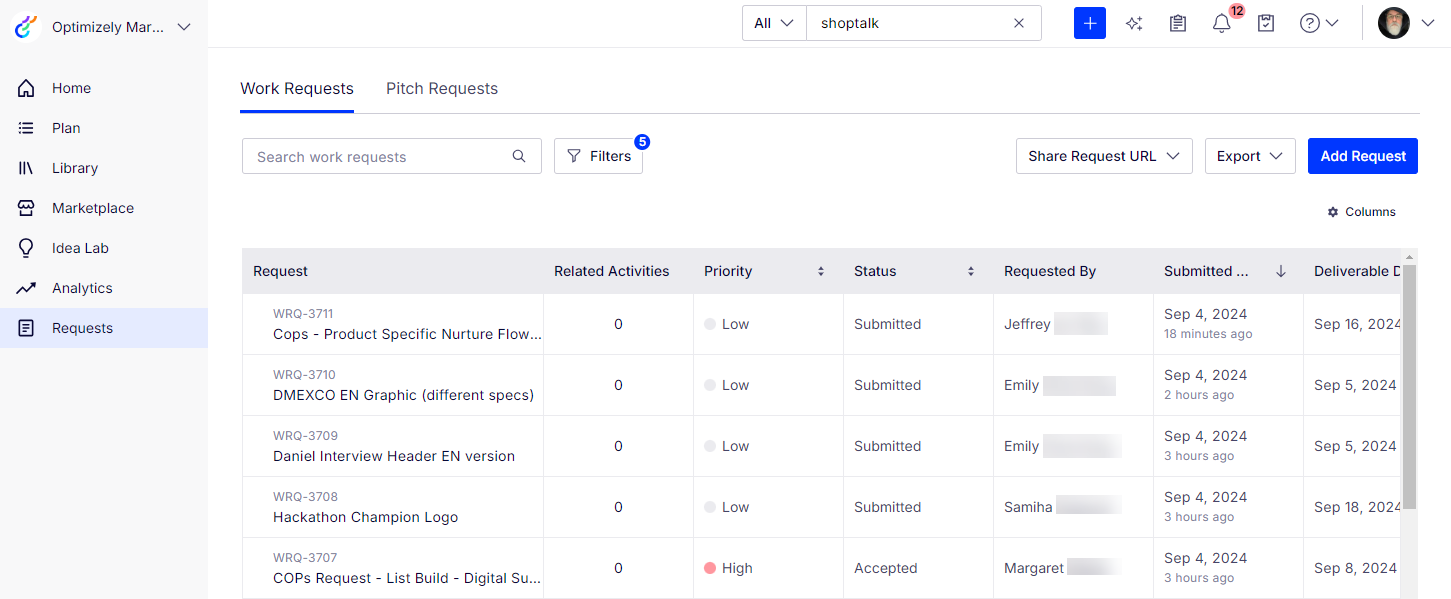1451x599 pixels.
Task: Open the notifications bell with 12 alerts
Action: point(1221,23)
